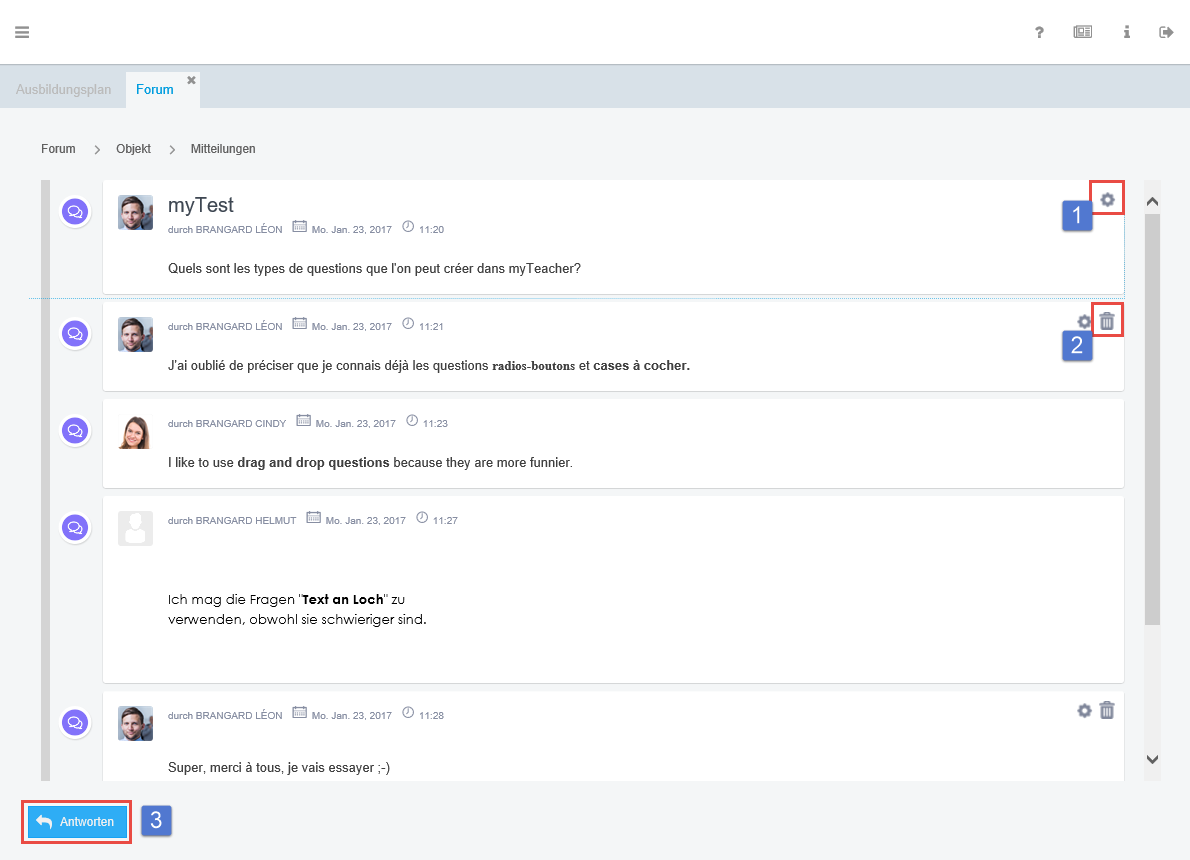Image resolution: width=1190 pixels, height=860 pixels.
Task: Click the info icon in header
Action: pyautogui.click(x=1126, y=32)
